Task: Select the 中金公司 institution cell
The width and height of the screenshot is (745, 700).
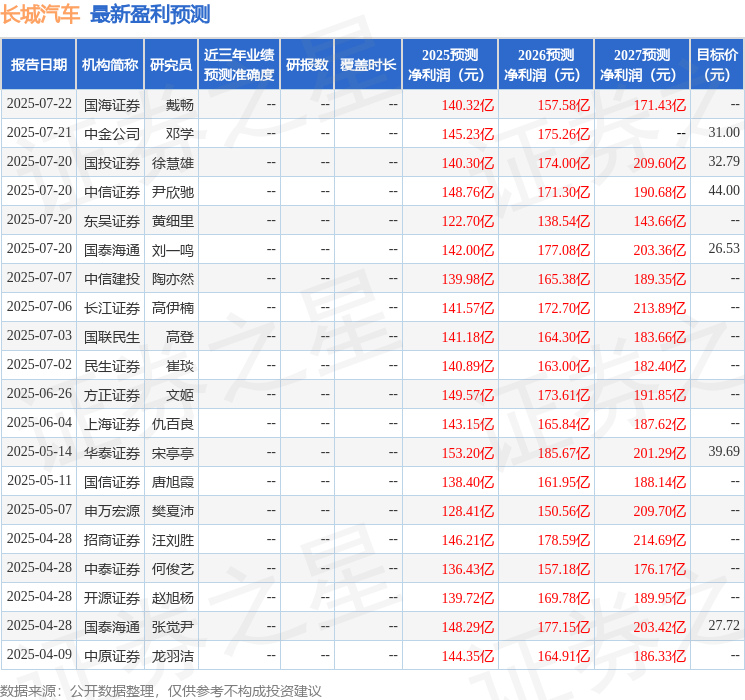Action: click(112, 134)
